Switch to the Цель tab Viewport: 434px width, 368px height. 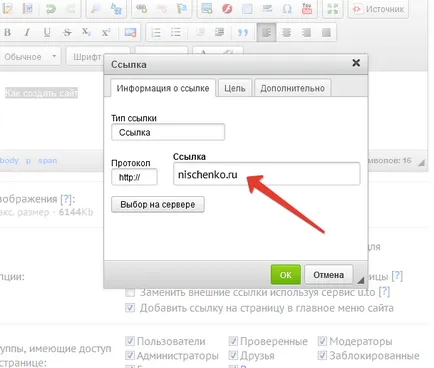point(235,88)
